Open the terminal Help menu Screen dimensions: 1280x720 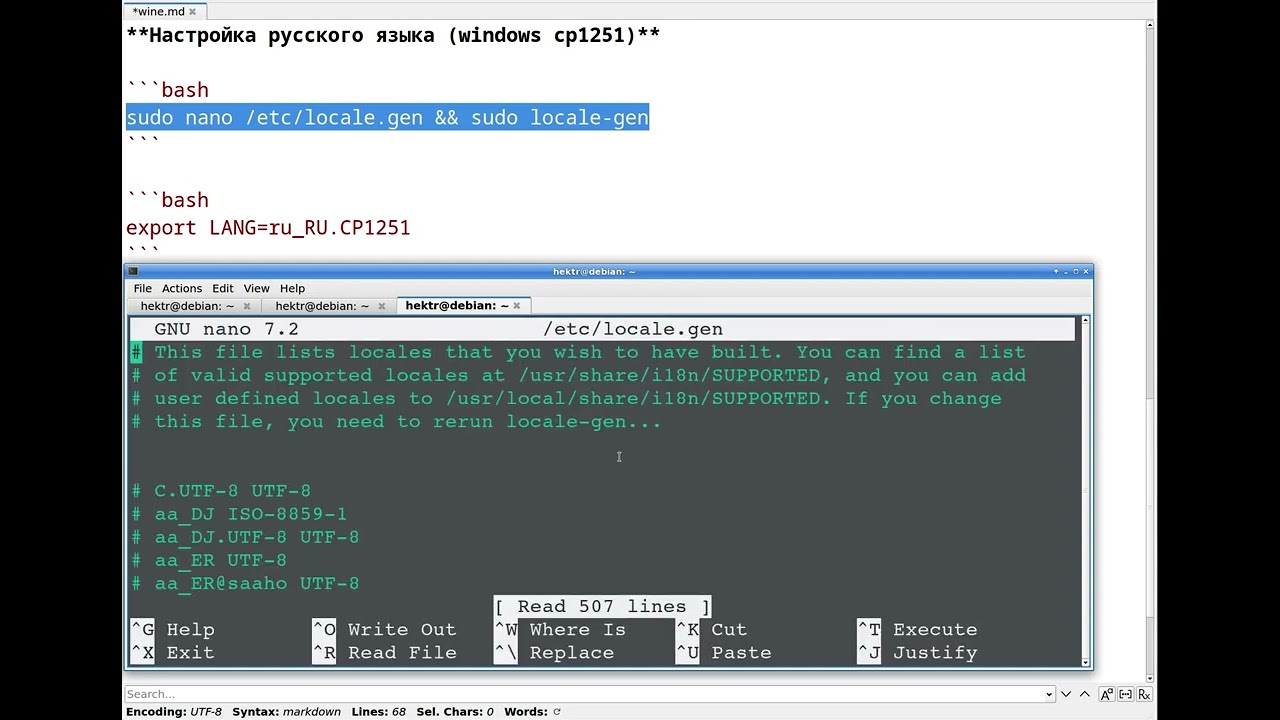pyautogui.click(x=292, y=288)
